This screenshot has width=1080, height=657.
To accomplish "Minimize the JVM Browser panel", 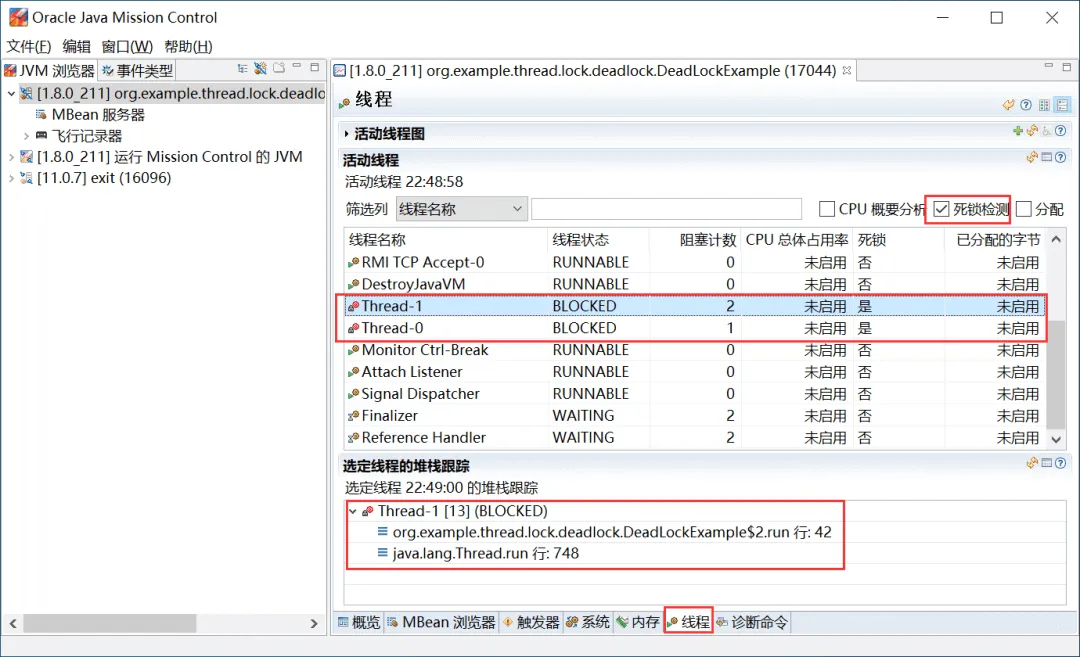I will (297, 67).
